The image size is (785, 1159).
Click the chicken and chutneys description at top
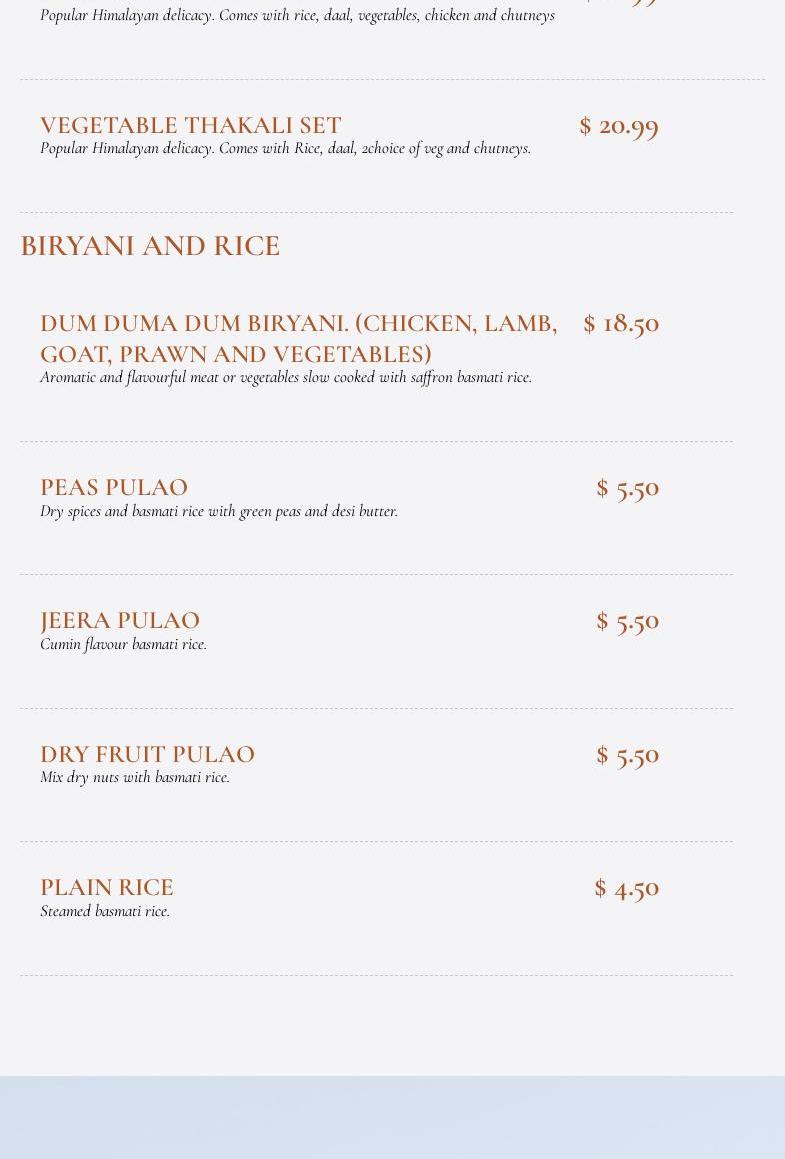point(297,15)
